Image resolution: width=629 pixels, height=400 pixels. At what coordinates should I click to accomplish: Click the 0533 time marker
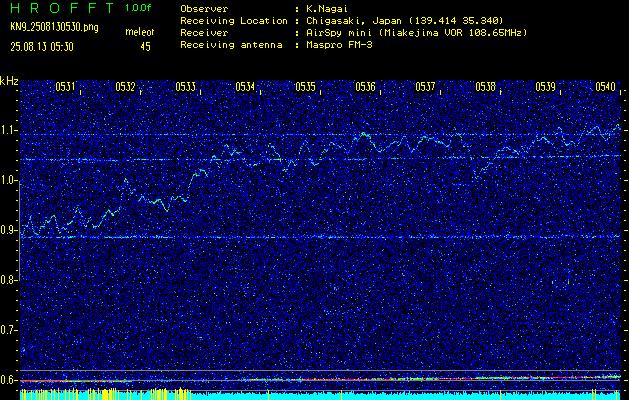[x=185, y=87]
